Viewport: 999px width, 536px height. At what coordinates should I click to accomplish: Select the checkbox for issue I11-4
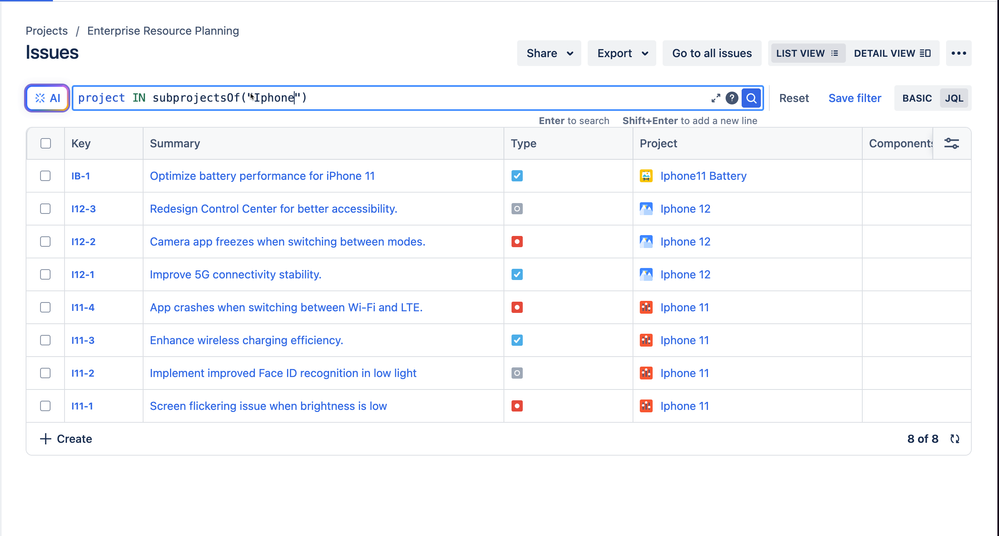(45, 307)
